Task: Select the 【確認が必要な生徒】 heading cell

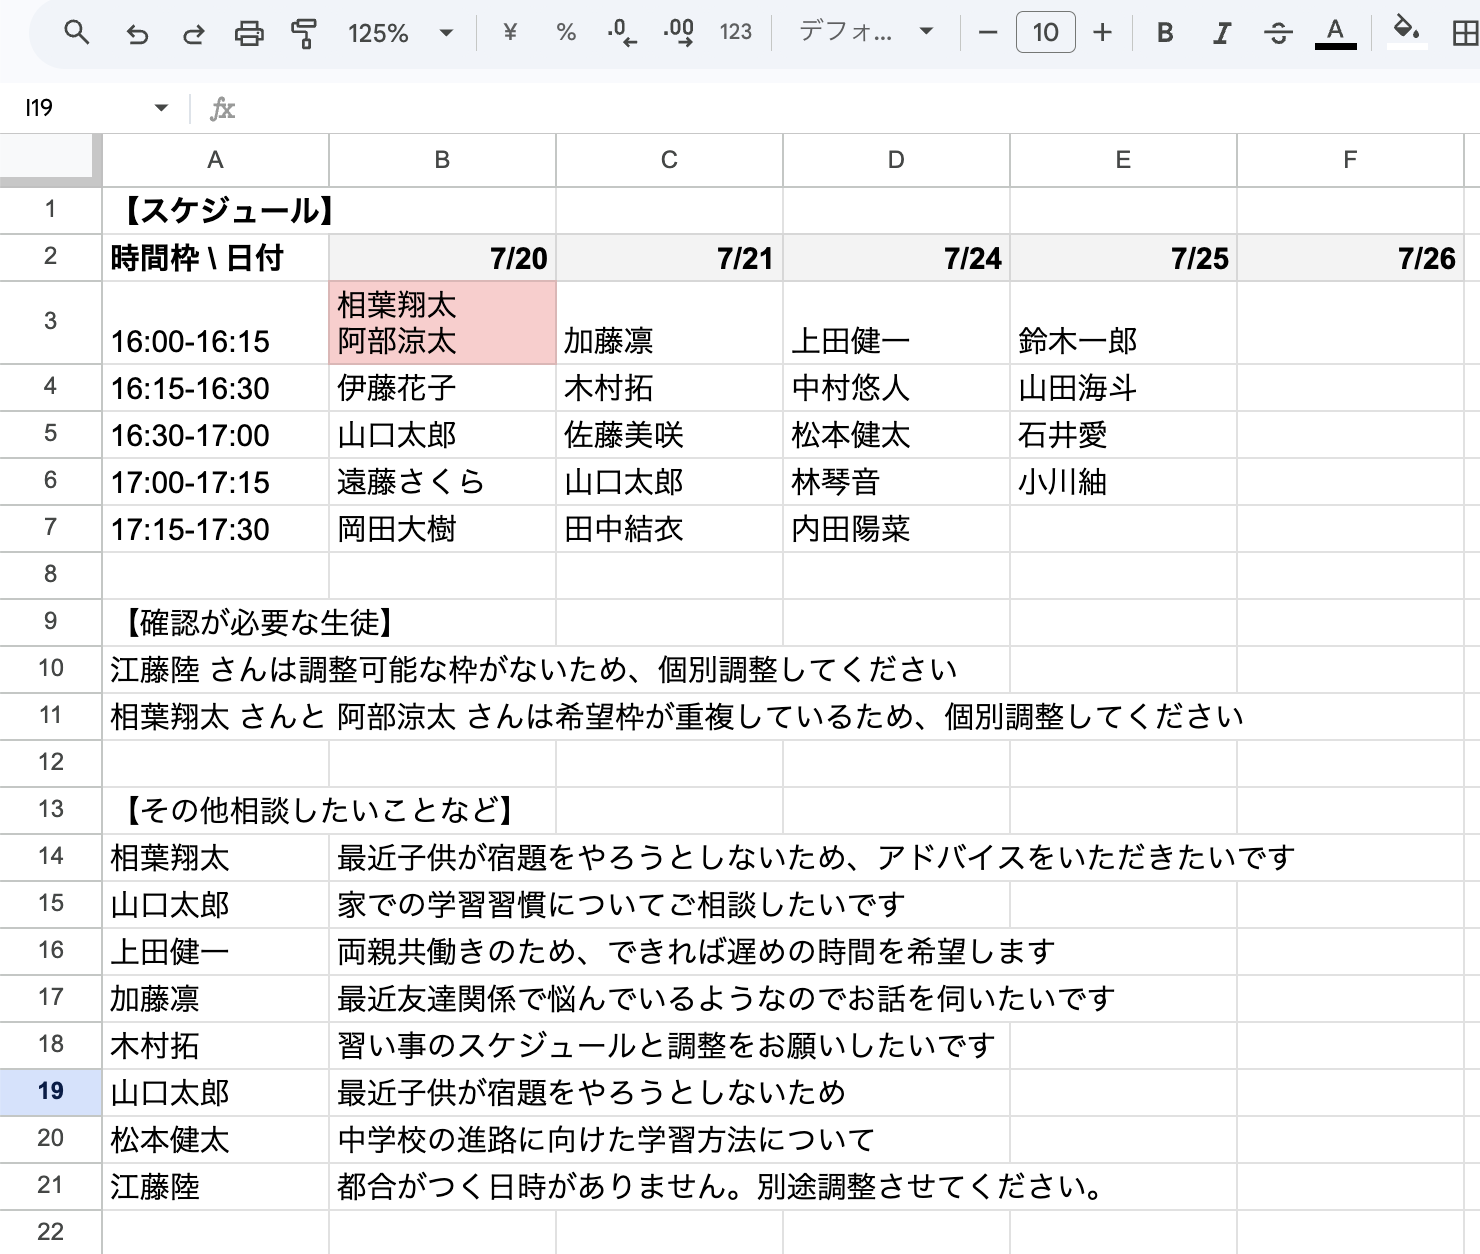Action: click(x=215, y=623)
